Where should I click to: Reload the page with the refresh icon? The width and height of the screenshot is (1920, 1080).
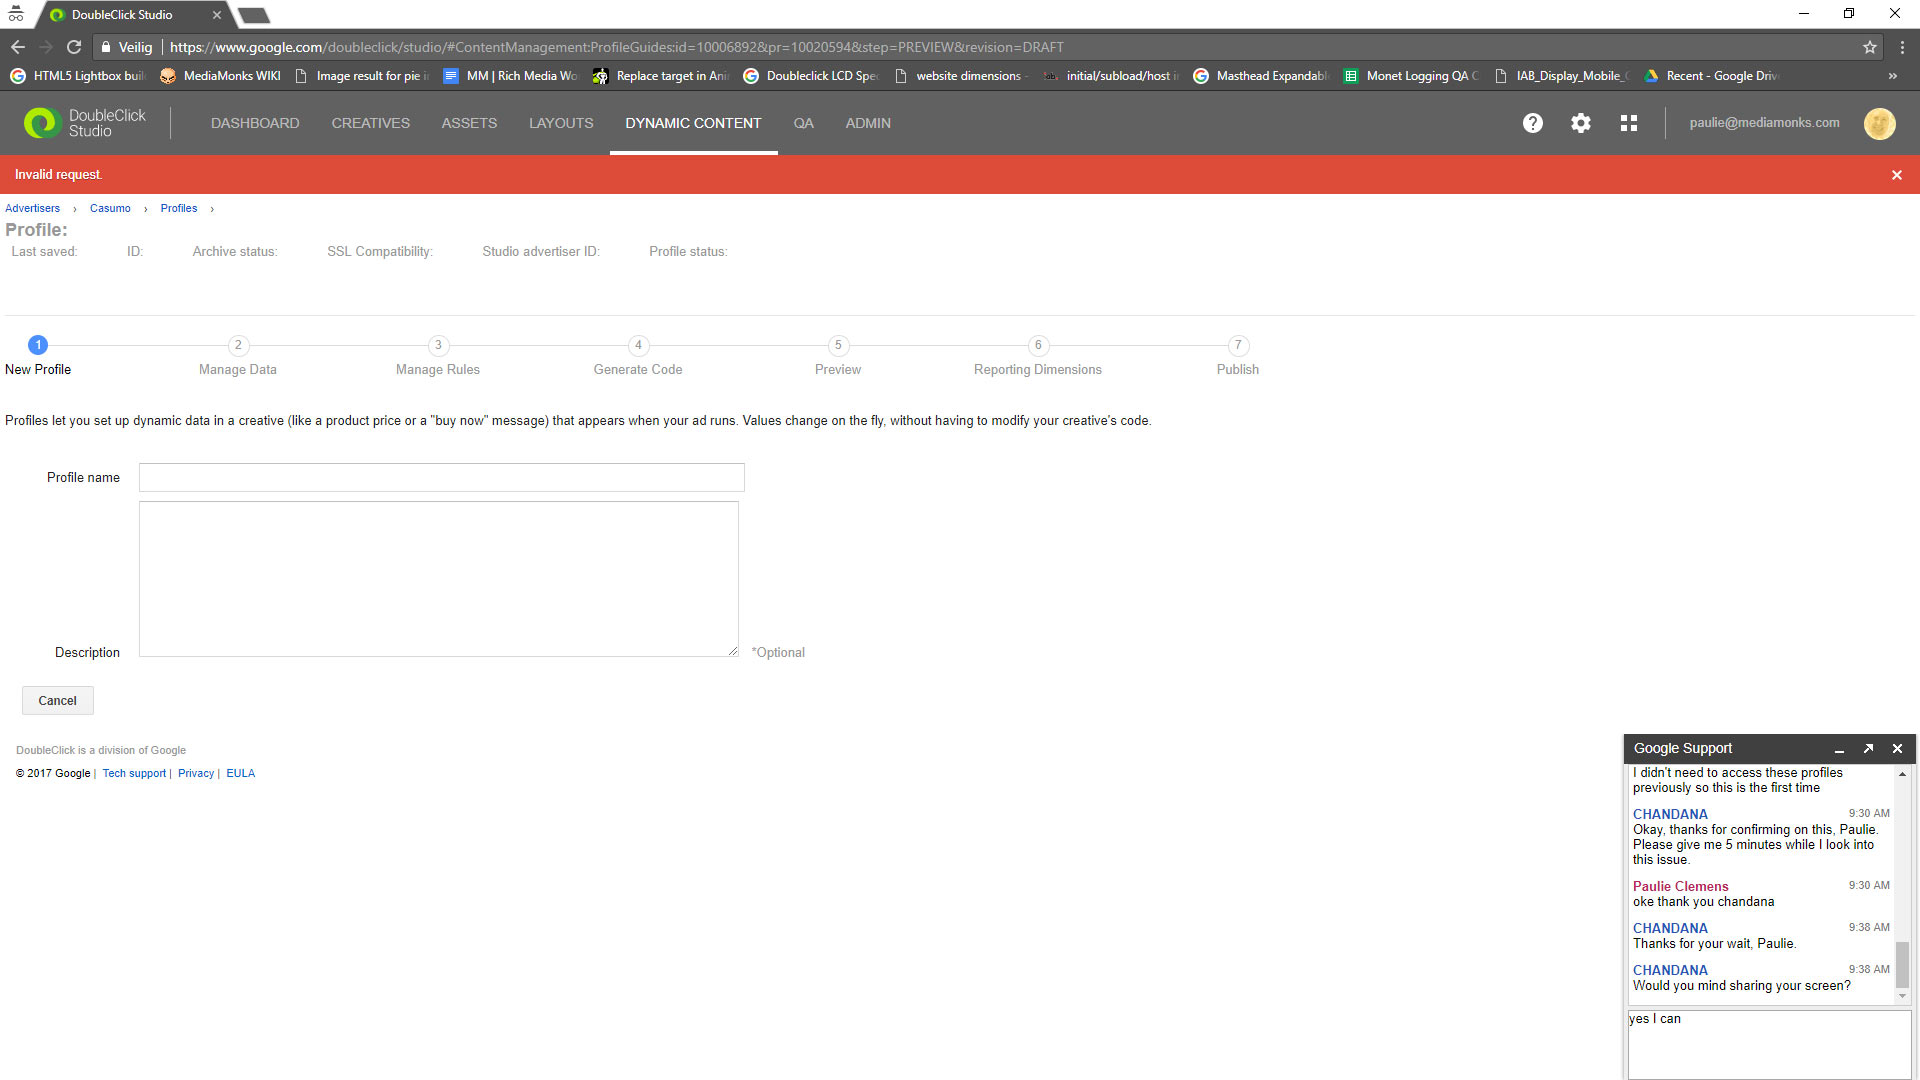[x=74, y=47]
